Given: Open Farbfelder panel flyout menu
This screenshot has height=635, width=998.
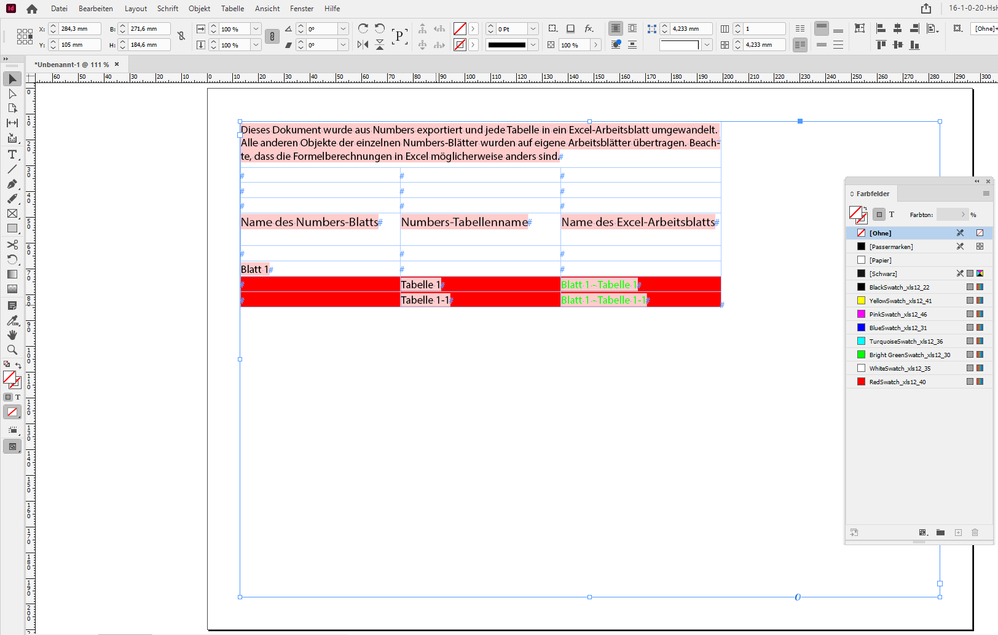Looking at the screenshot, I should point(986,193).
